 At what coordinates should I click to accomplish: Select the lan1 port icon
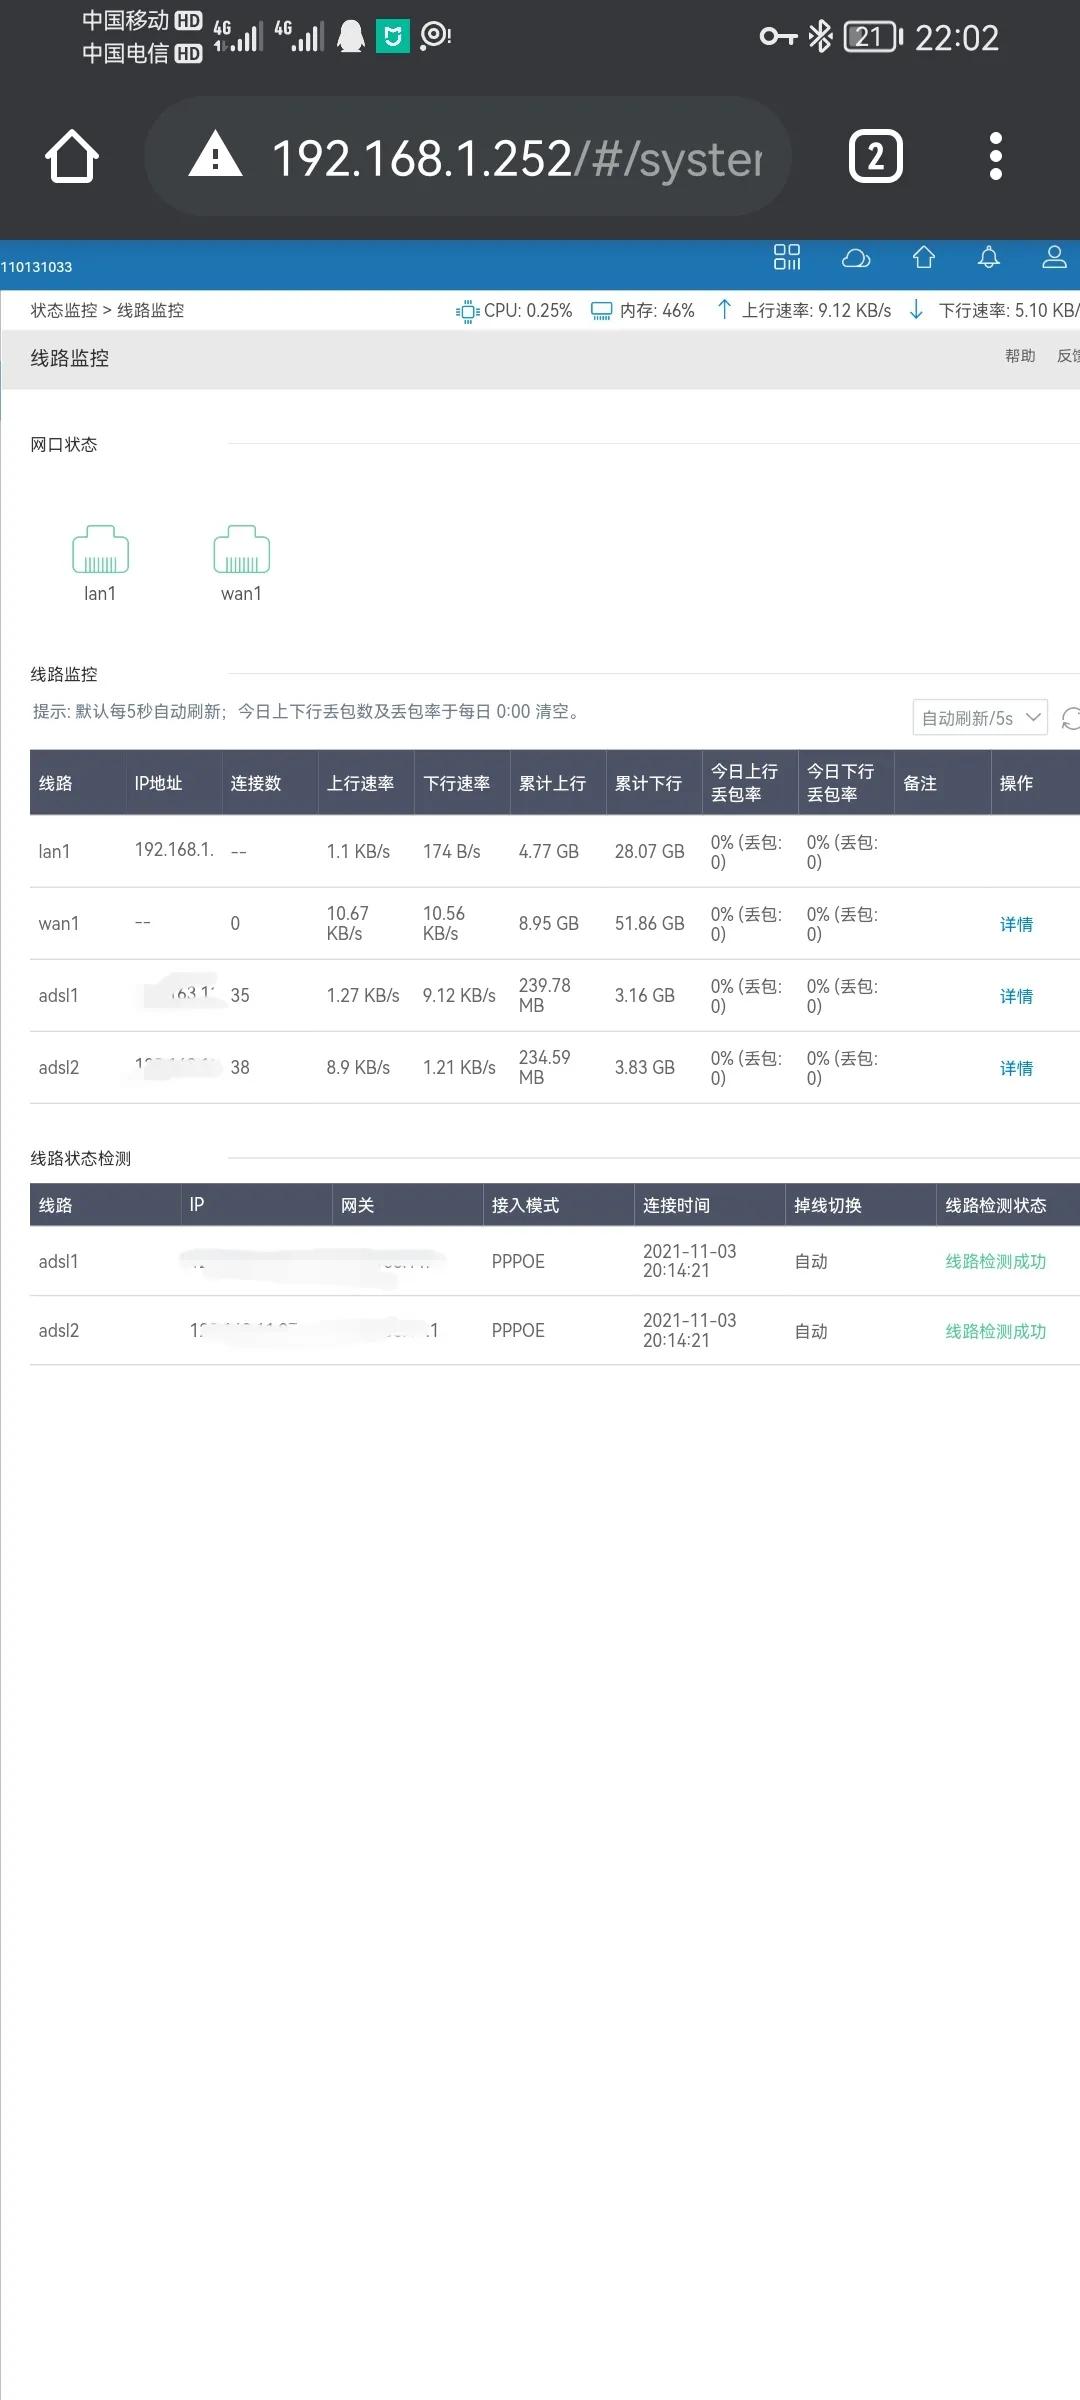(x=101, y=550)
